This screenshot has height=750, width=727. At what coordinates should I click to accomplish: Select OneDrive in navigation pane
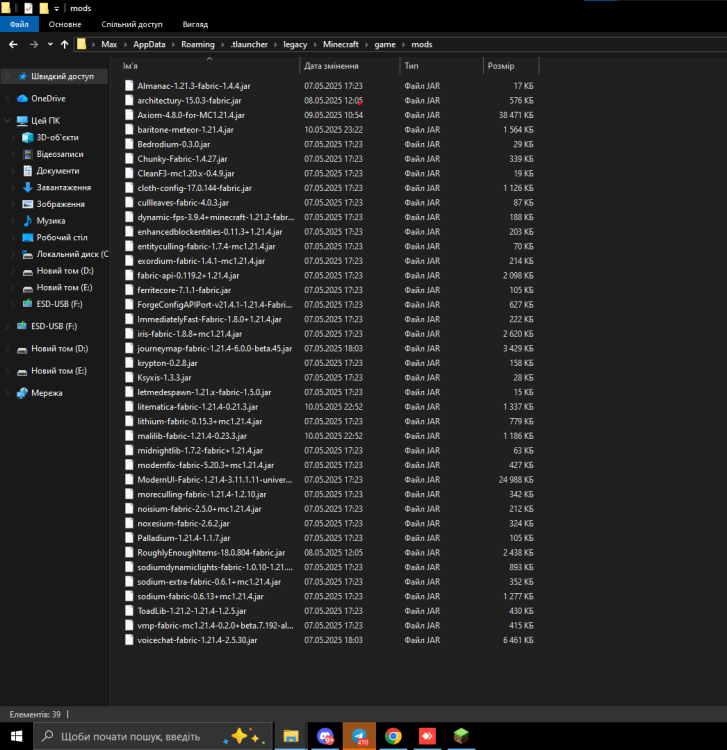[48, 99]
